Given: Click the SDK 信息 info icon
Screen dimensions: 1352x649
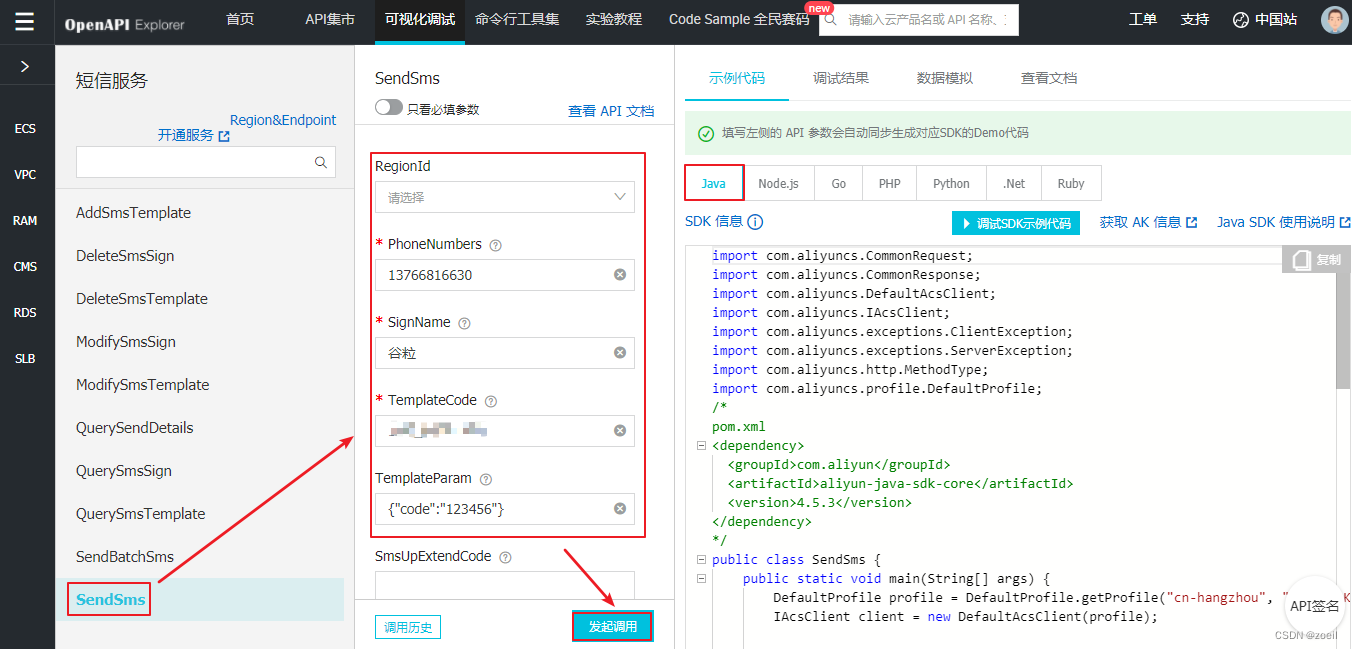Looking at the screenshot, I should (x=755, y=222).
